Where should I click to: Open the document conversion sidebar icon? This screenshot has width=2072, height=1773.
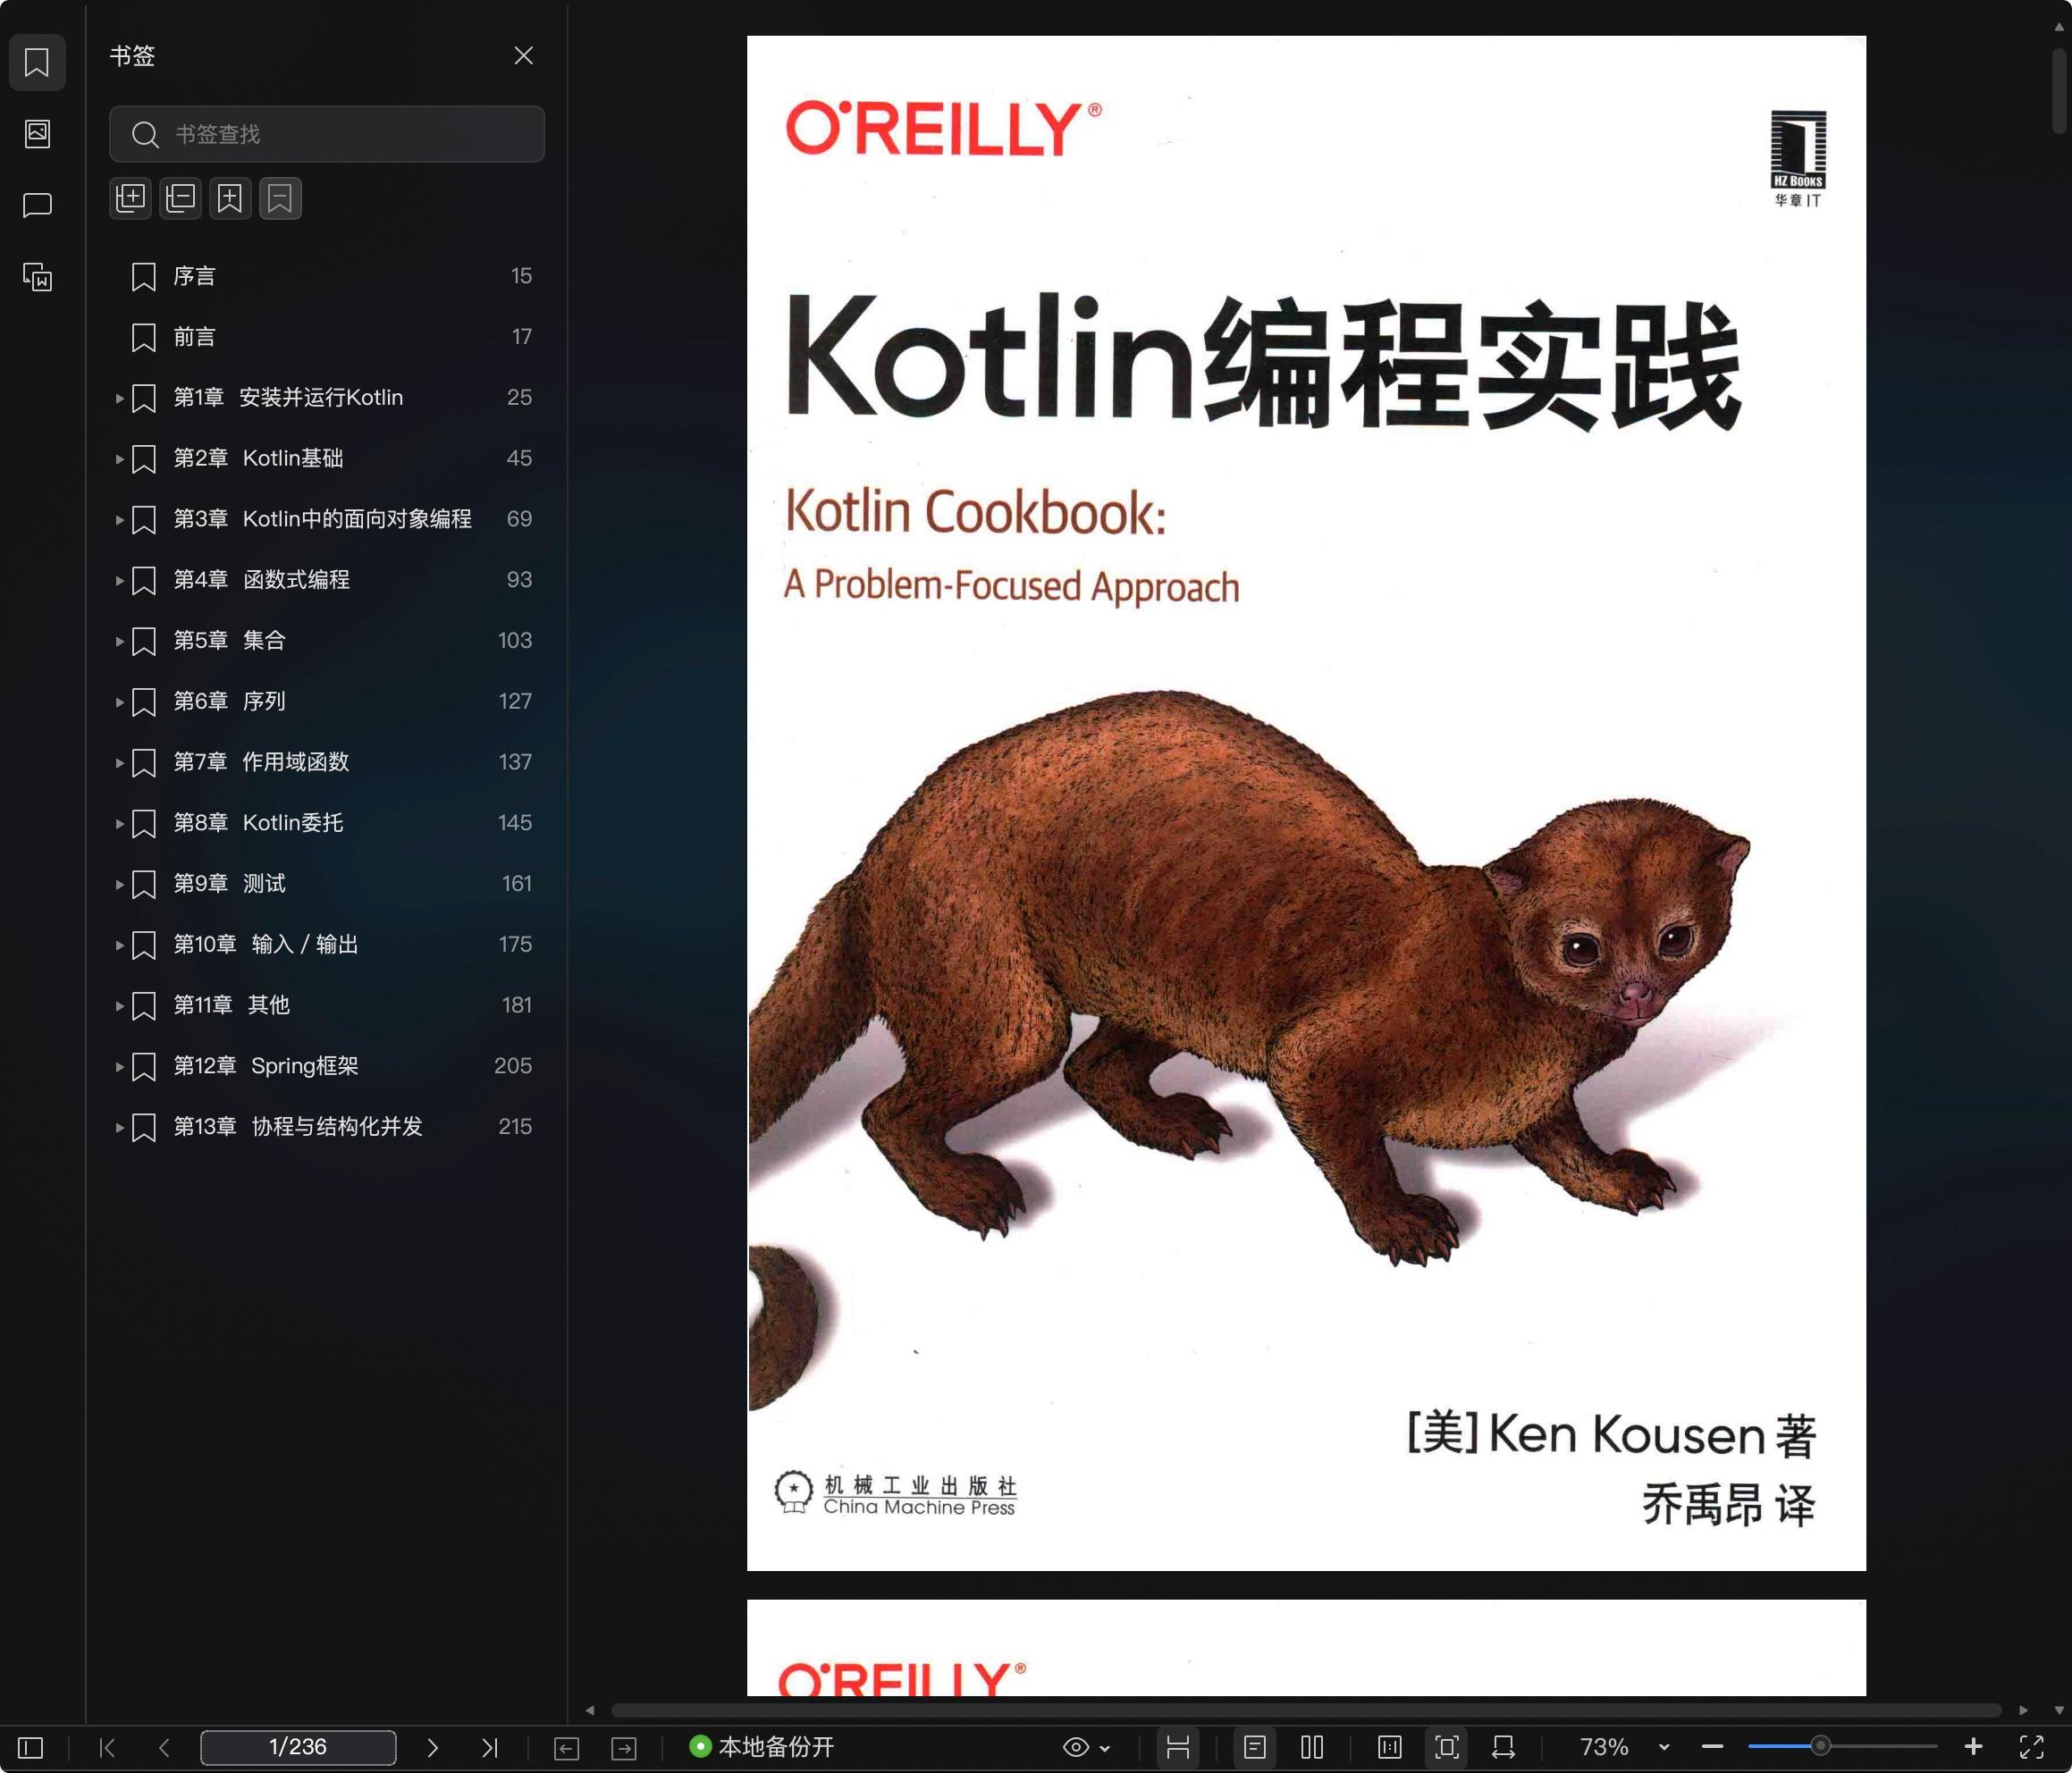click(x=37, y=276)
